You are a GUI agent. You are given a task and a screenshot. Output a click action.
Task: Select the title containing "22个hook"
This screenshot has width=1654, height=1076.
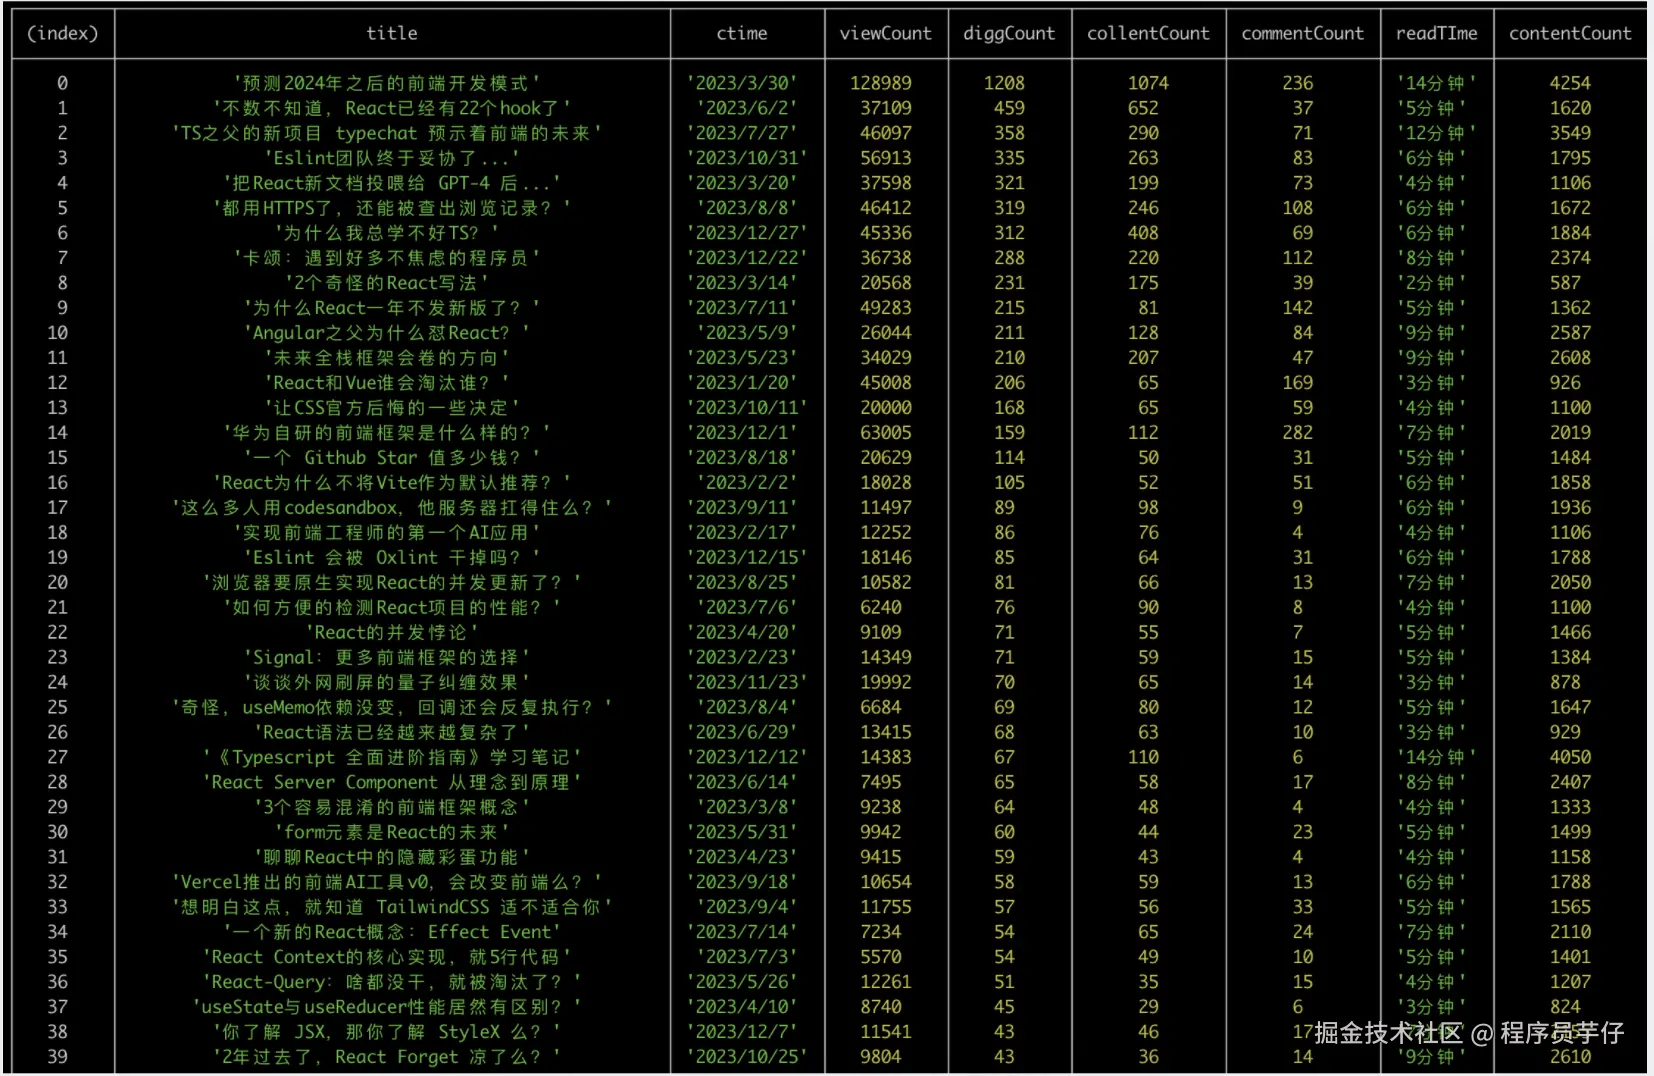click(392, 108)
